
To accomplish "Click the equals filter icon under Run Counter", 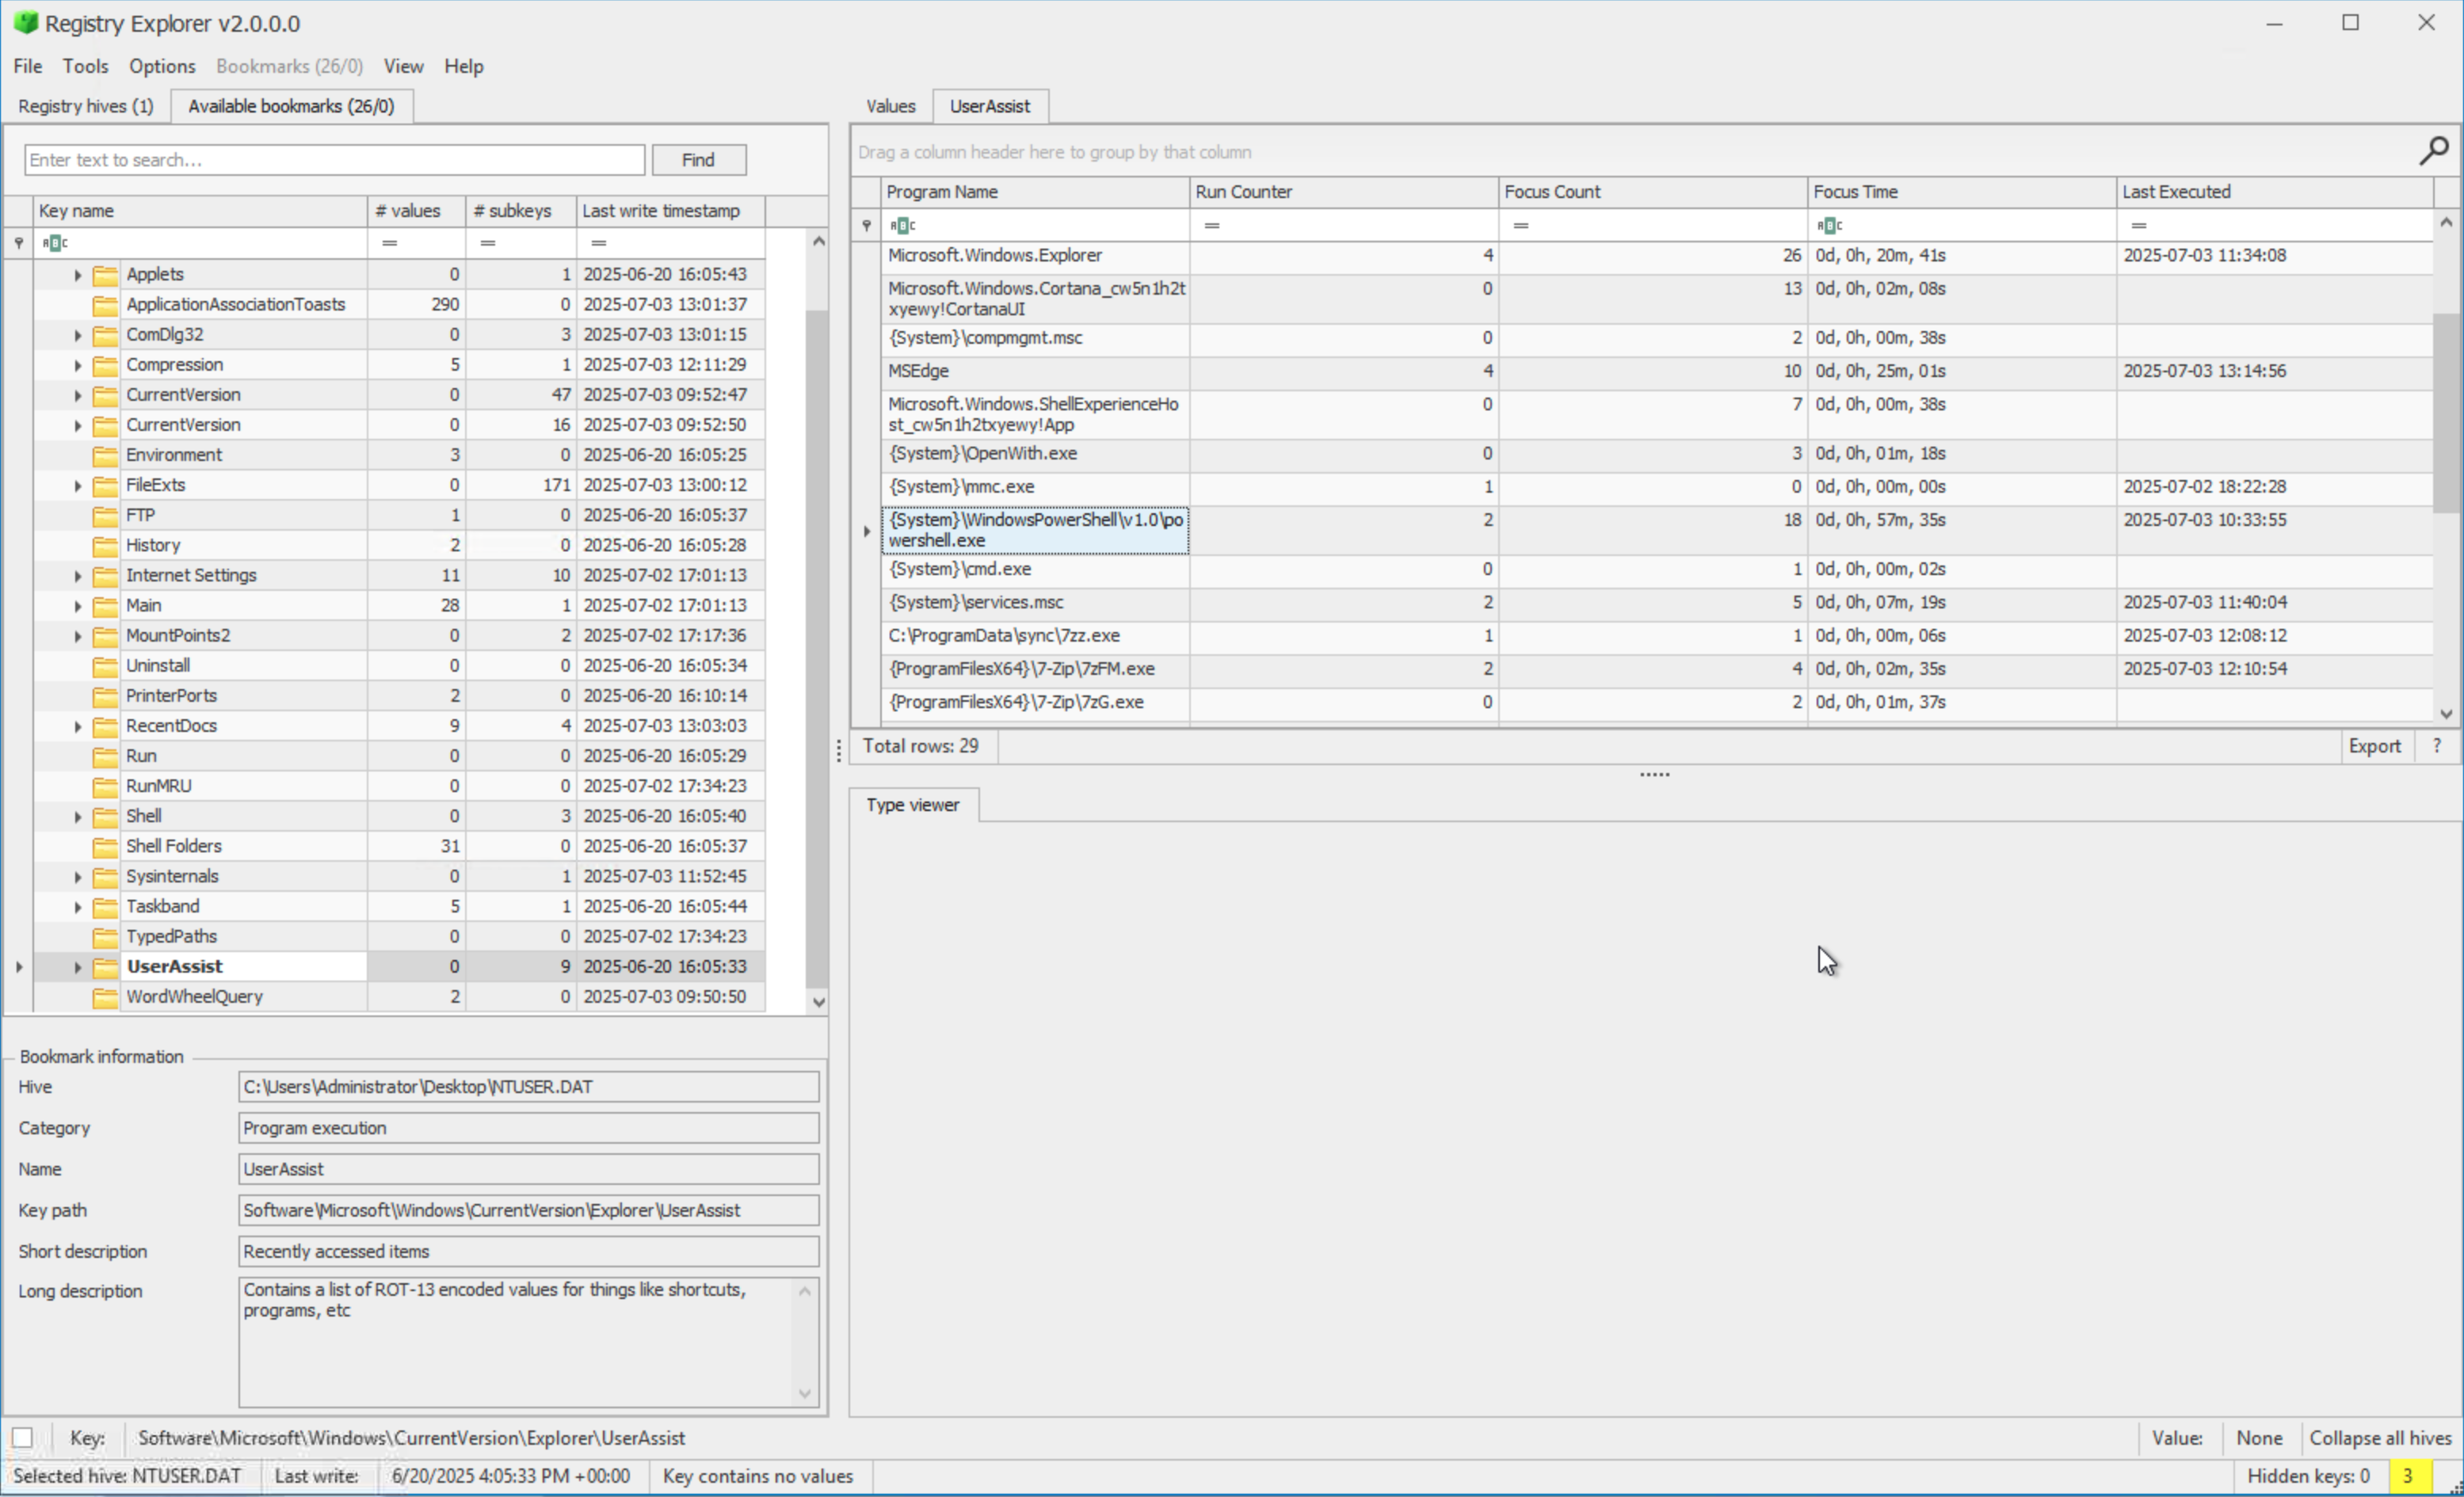I will [x=1212, y=225].
